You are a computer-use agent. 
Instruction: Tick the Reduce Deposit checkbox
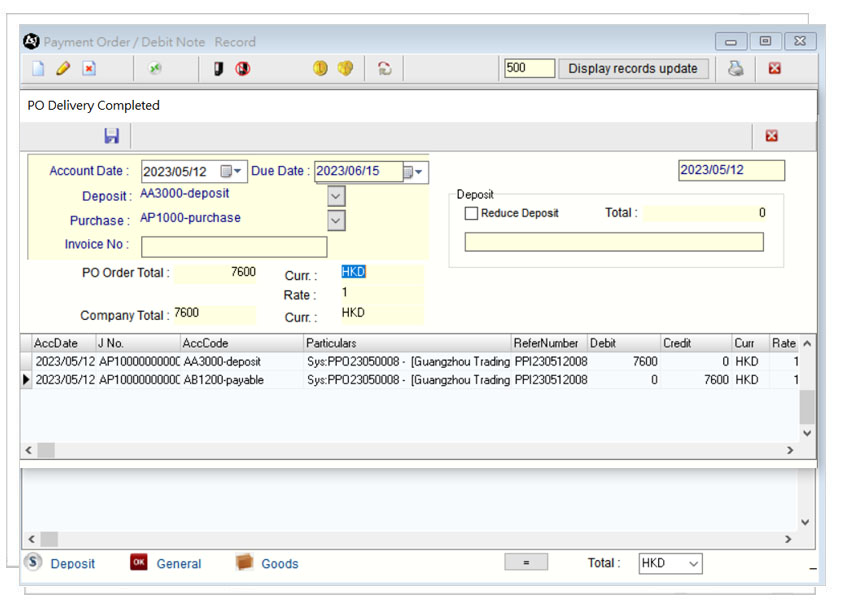pos(471,213)
